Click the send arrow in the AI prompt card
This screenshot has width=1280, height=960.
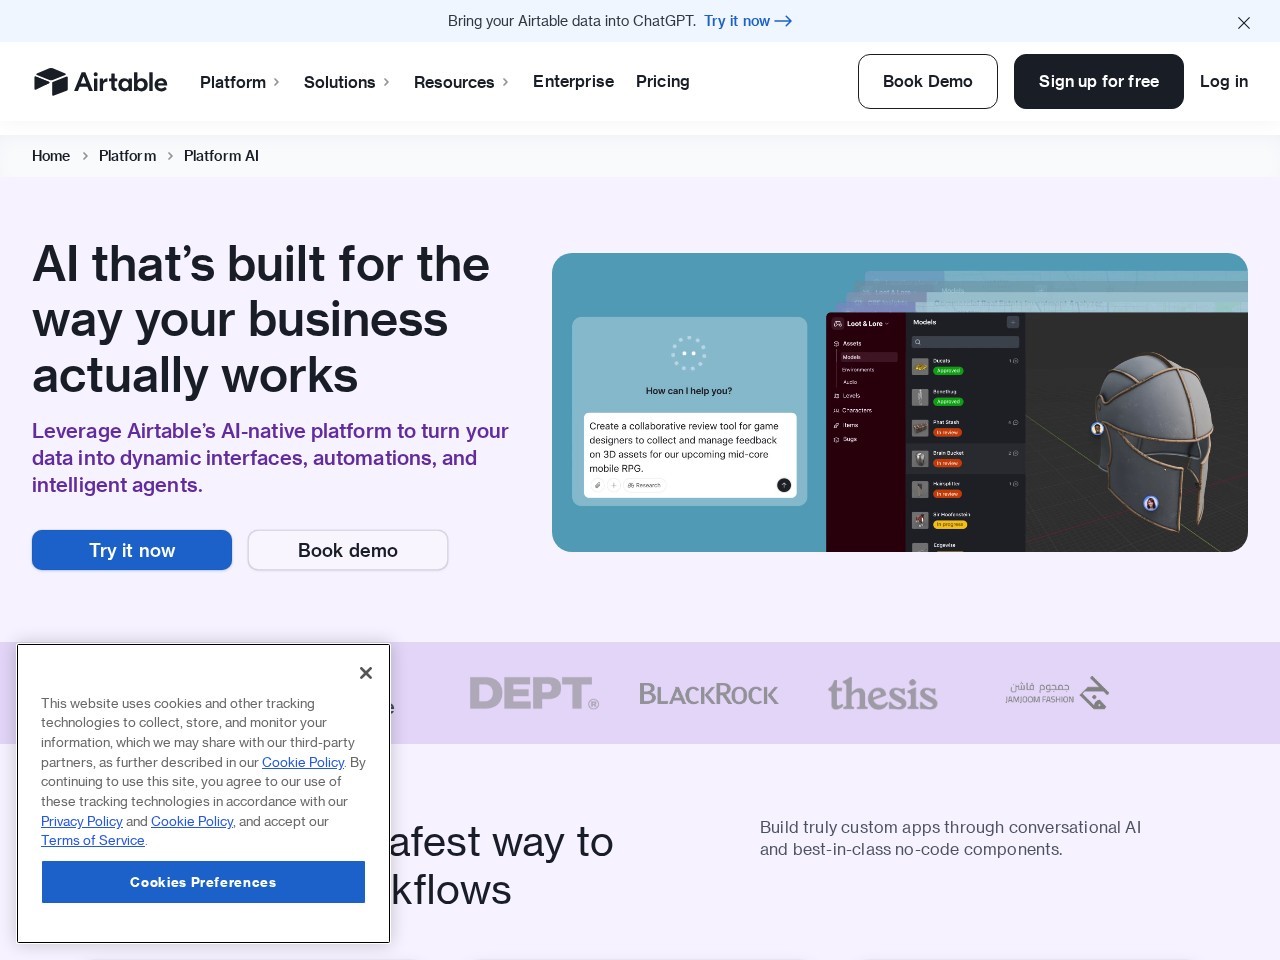point(784,485)
